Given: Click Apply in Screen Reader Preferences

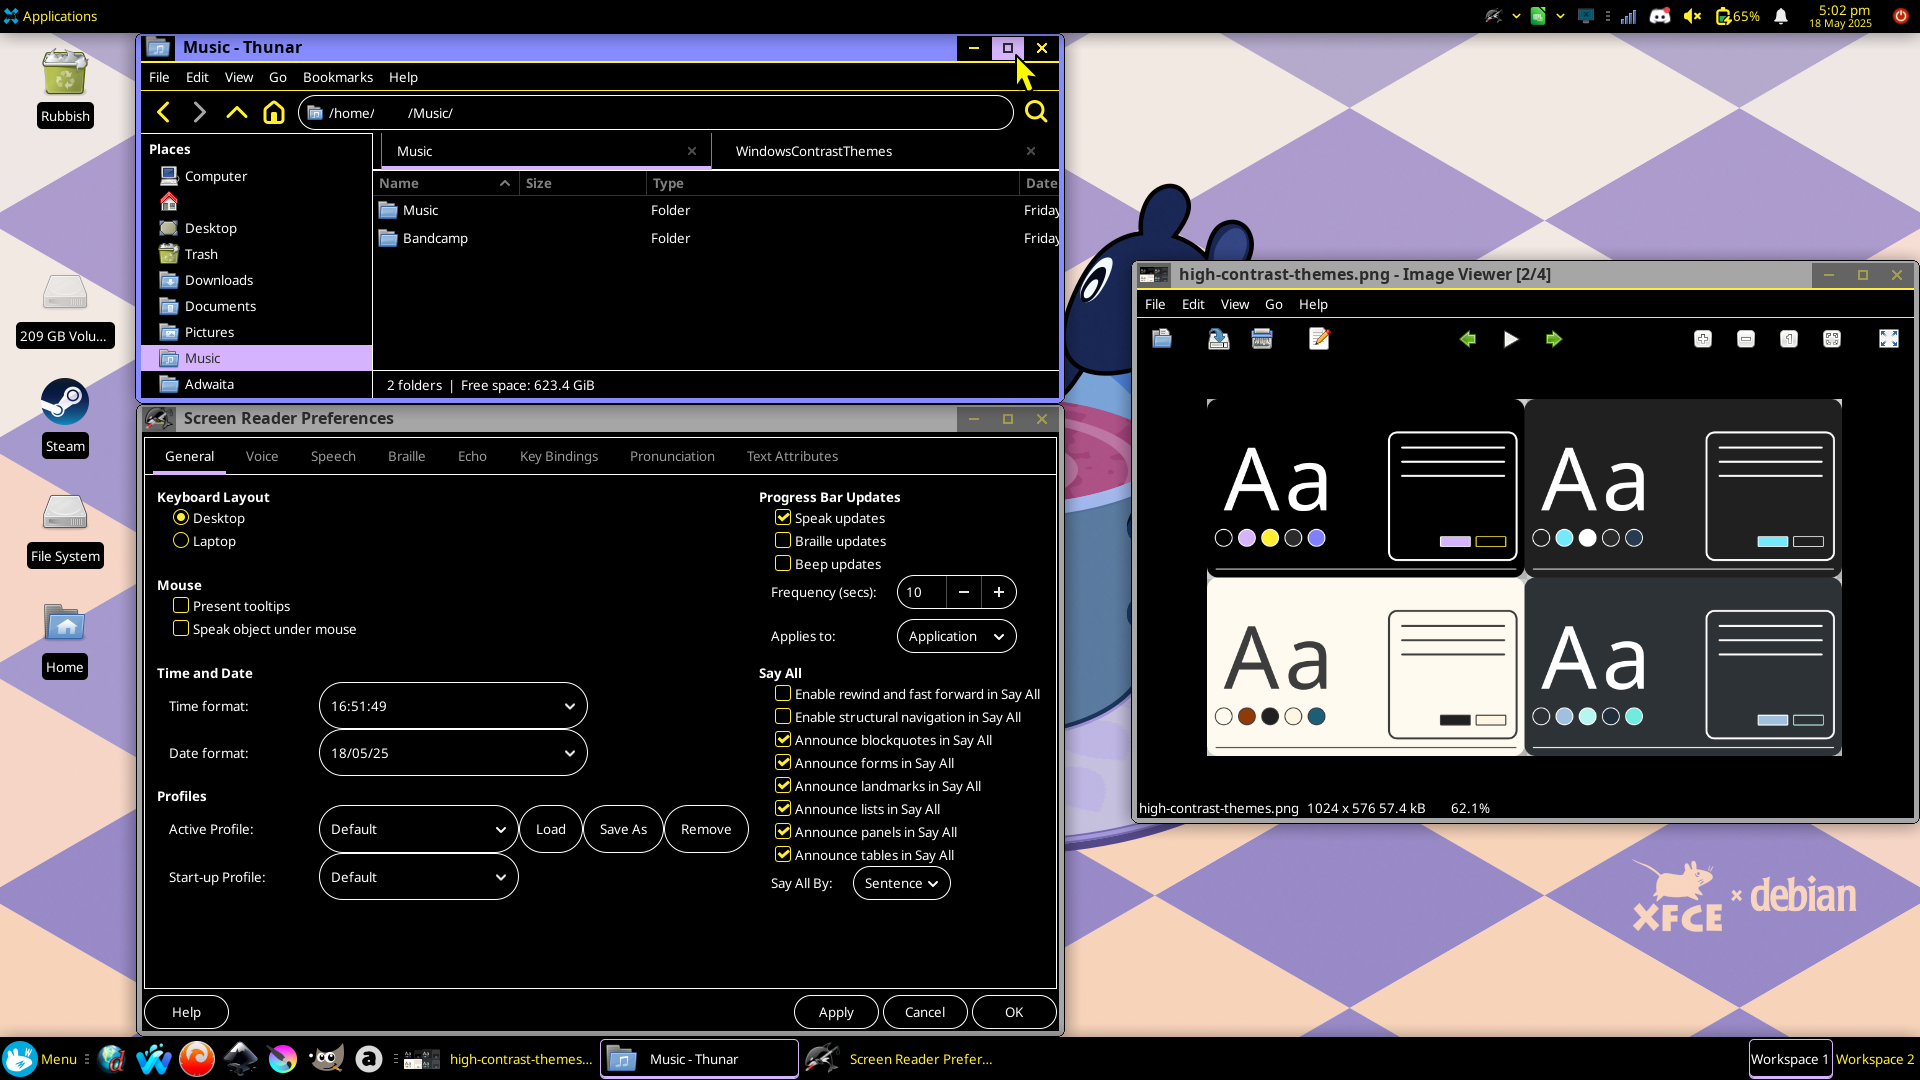Looking at the screenshot, I should pyautogui.click(x=836, y=1012).
